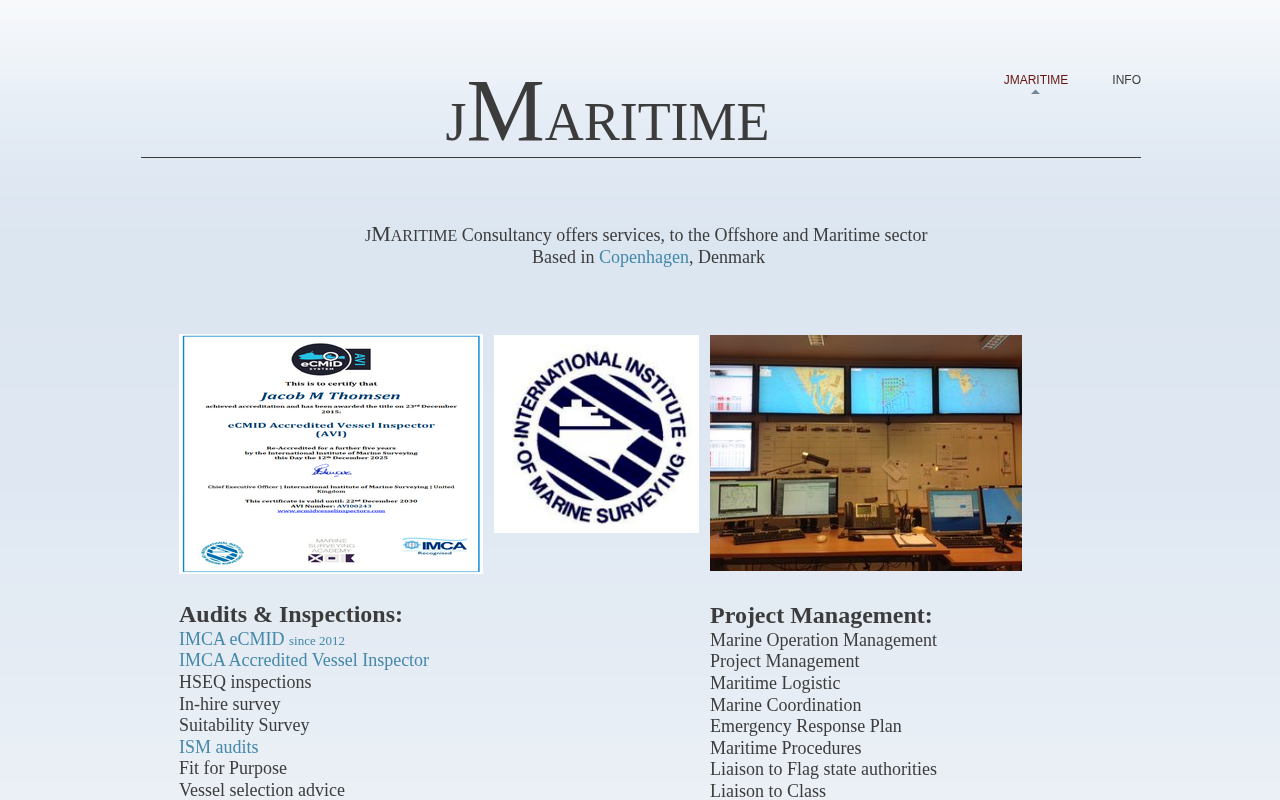The height and width of the screenshot is (800, 1280).
Task: View the control room photo
Action: 866,453
